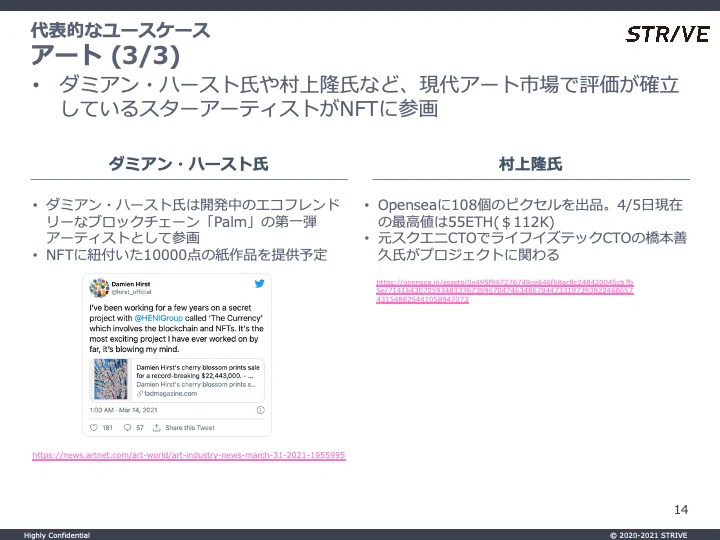Click the © 2020-2021 STRIVE footer
Screen dimensions: 720x540
(648, 535)
